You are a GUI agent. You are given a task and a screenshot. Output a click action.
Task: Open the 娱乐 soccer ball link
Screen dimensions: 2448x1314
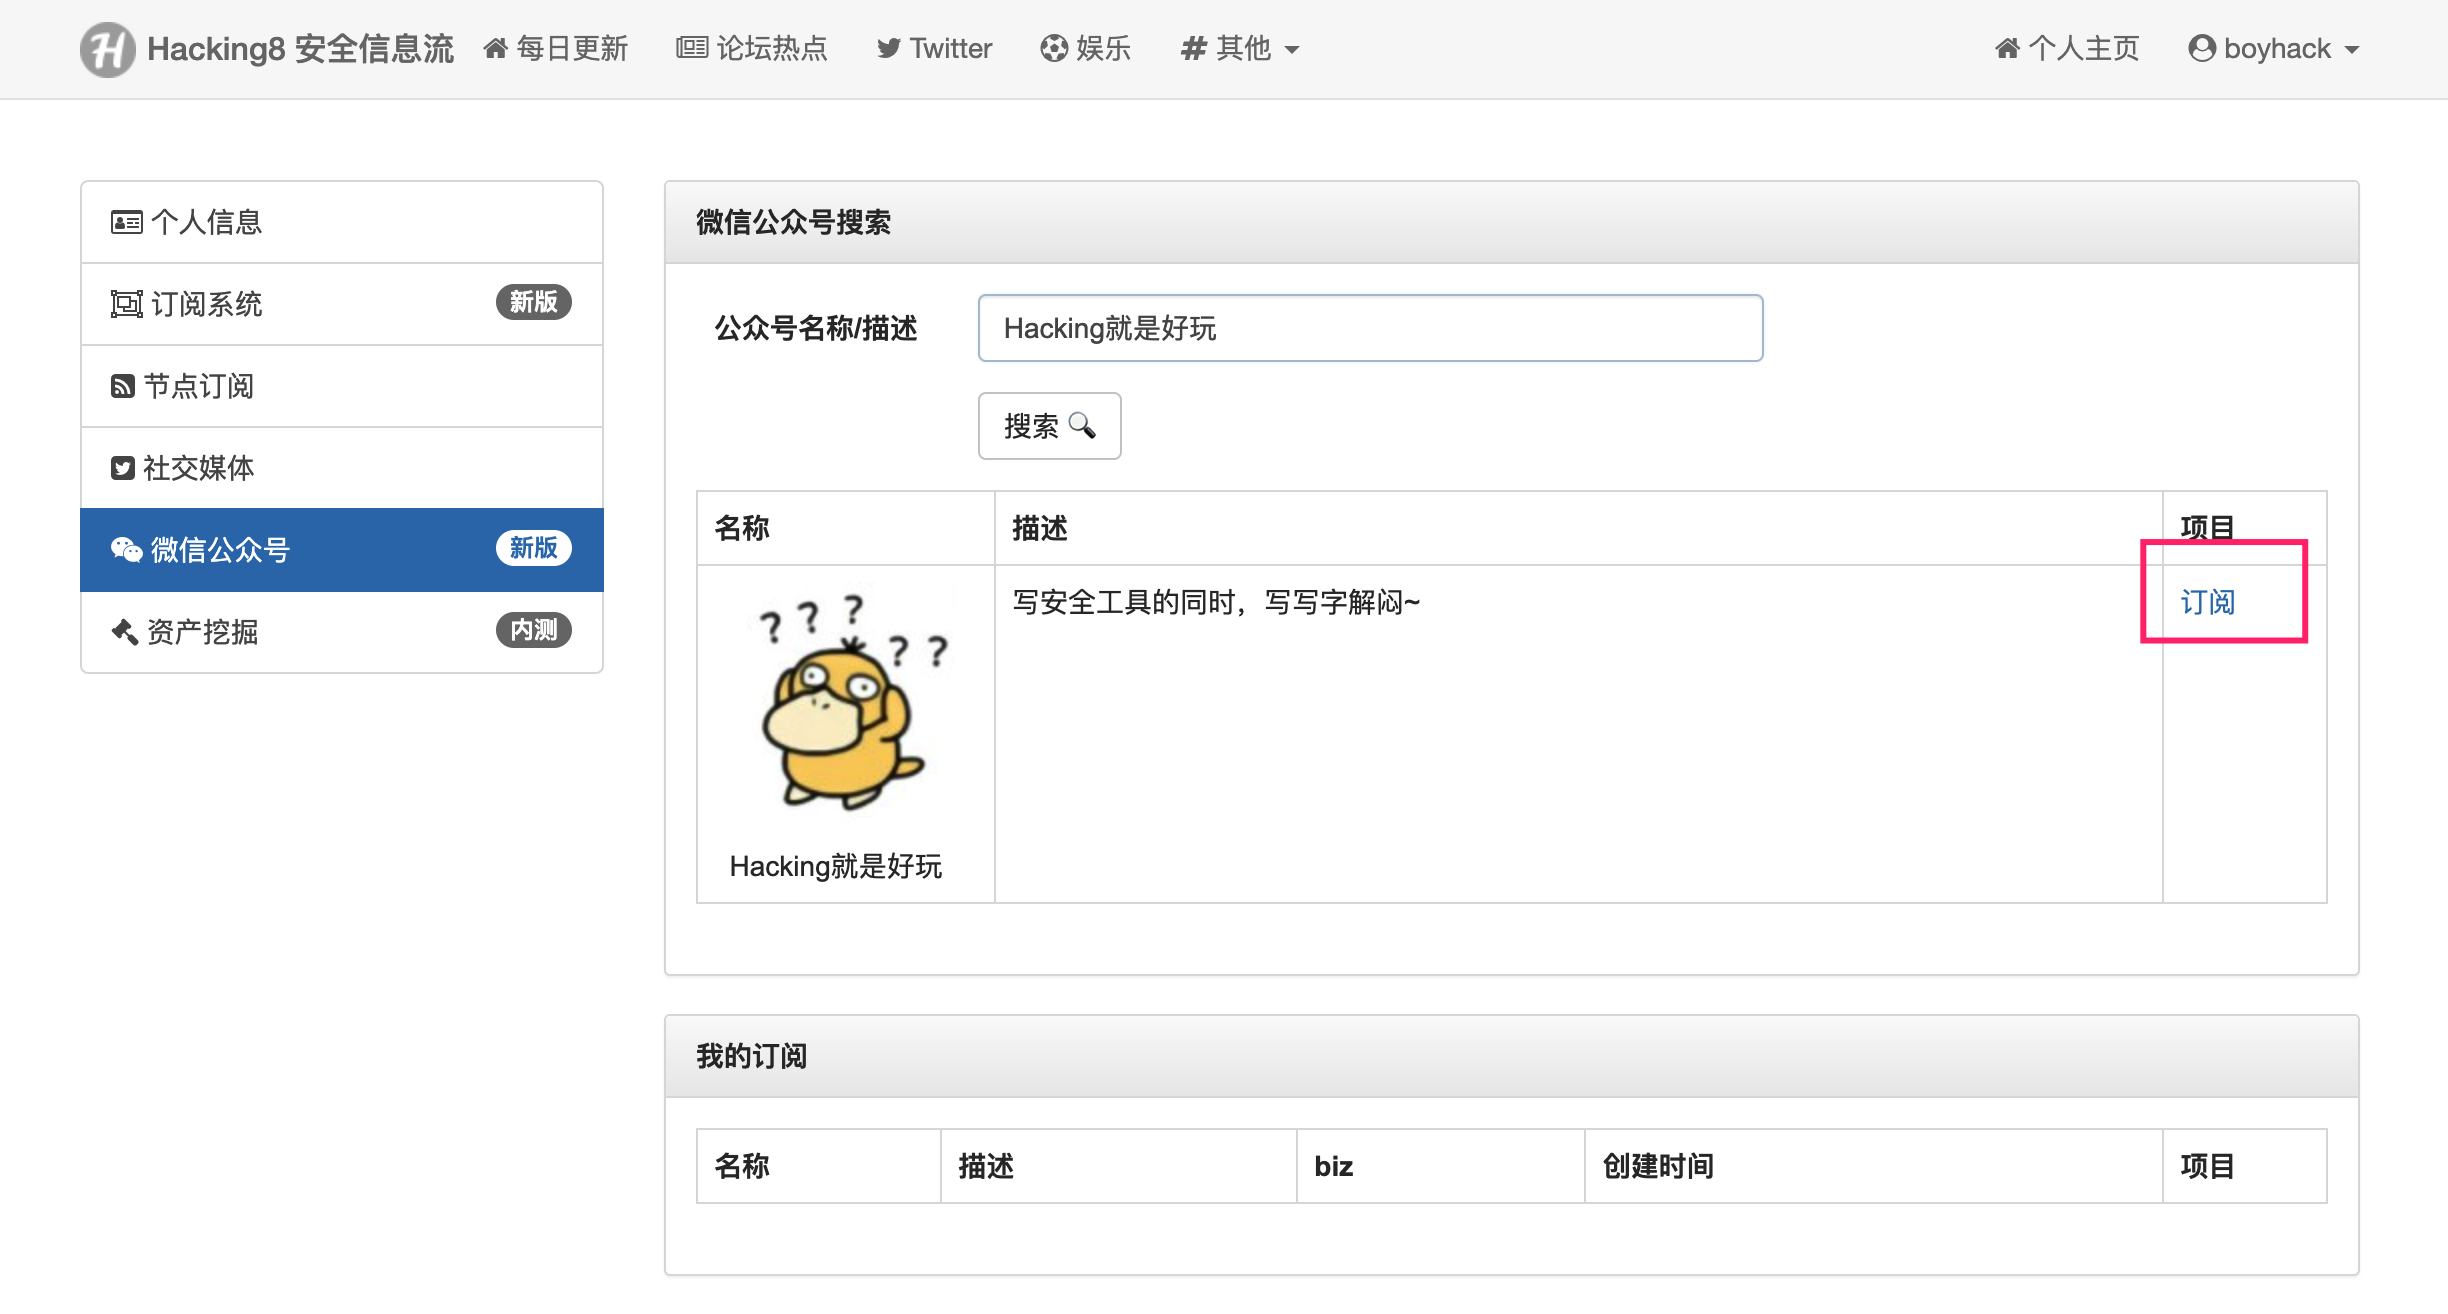1085,48
